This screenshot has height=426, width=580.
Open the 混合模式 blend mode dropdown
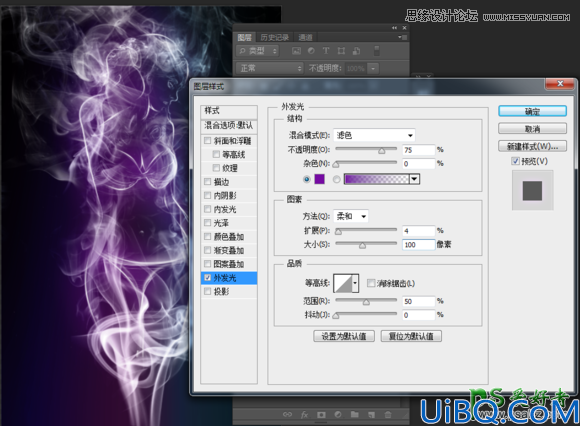(x=374, y=135)
